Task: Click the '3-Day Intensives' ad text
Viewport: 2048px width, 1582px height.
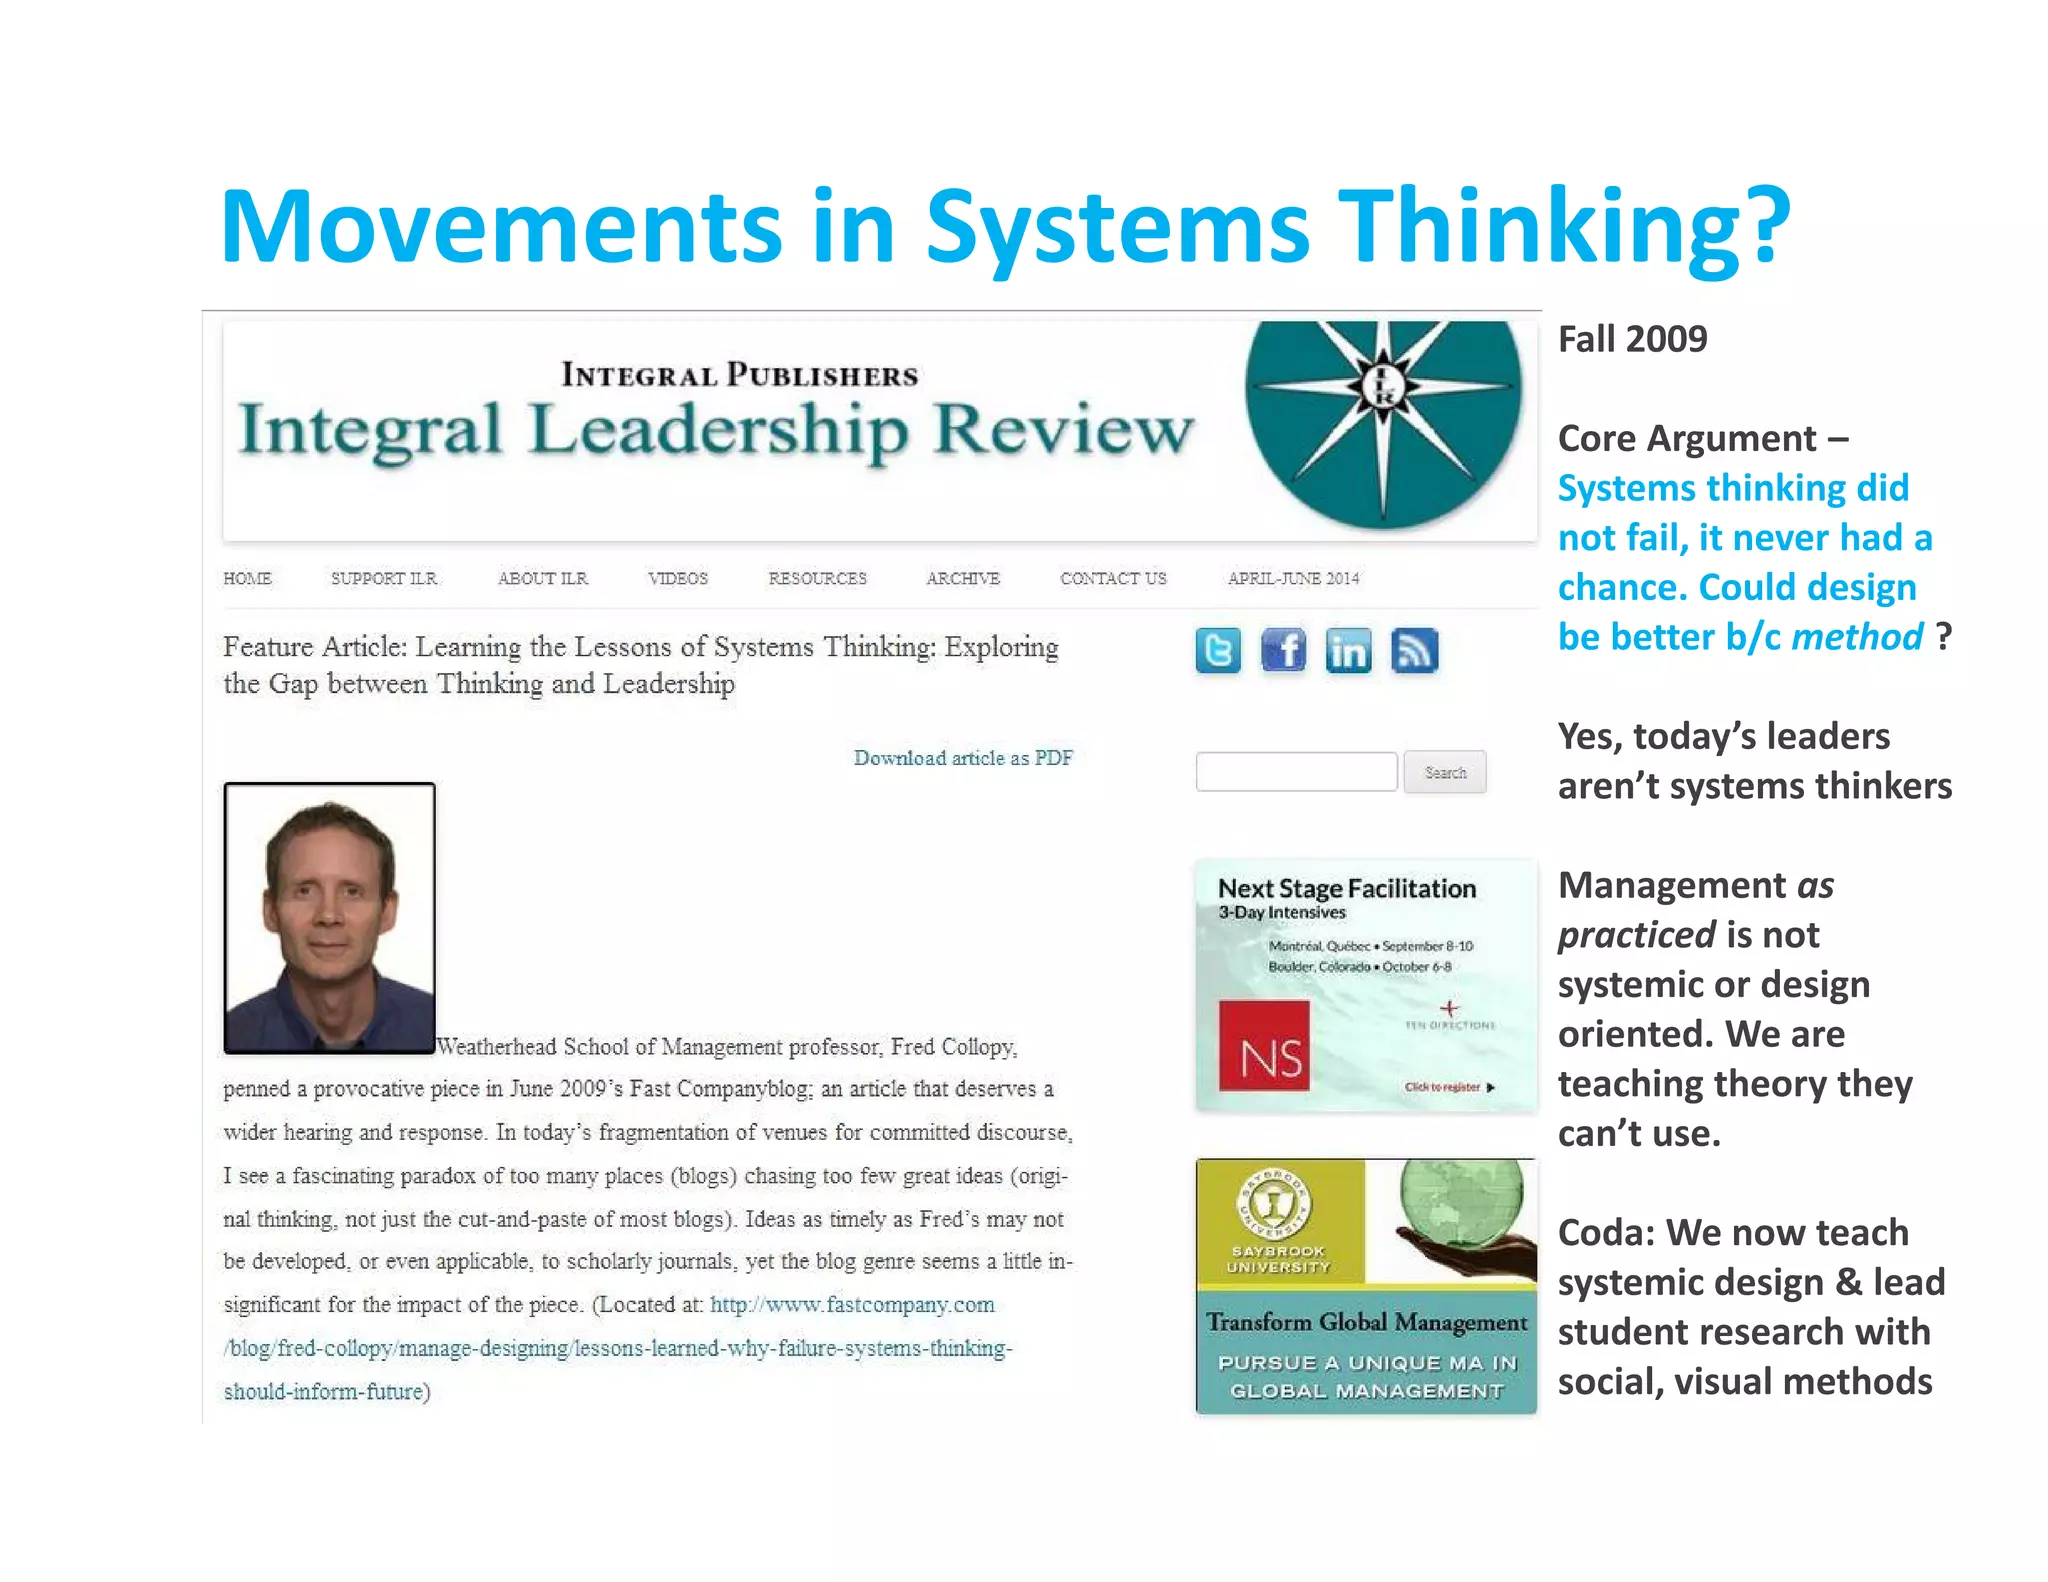Action: click(x=1282, y=913)
